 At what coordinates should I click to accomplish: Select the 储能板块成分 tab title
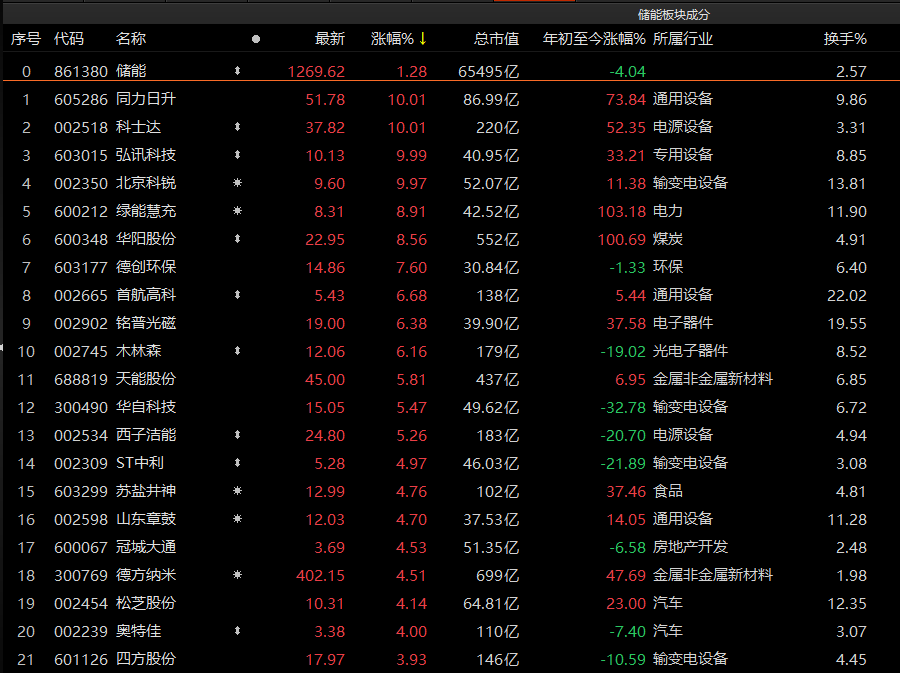tap(673, 14)
